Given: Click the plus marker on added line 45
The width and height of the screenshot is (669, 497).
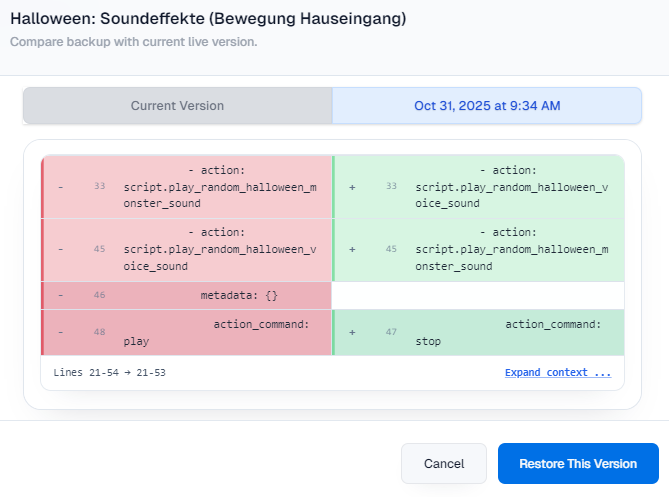Looking at the screenshot, I should 352,249.
